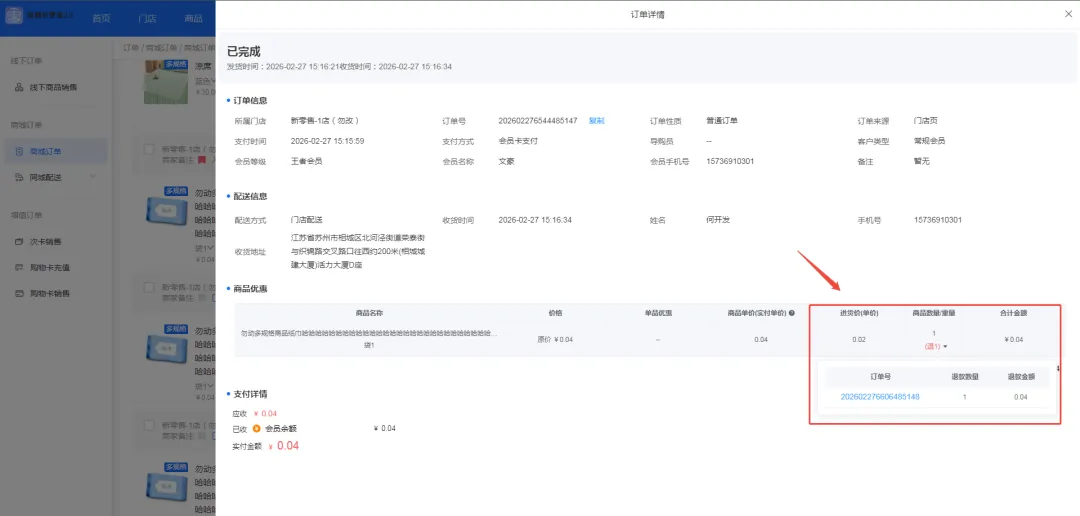The height and width of the screenshot is (516, 1080).
Task: Click the order number 202602276544485147
Action: pos(538,121)
